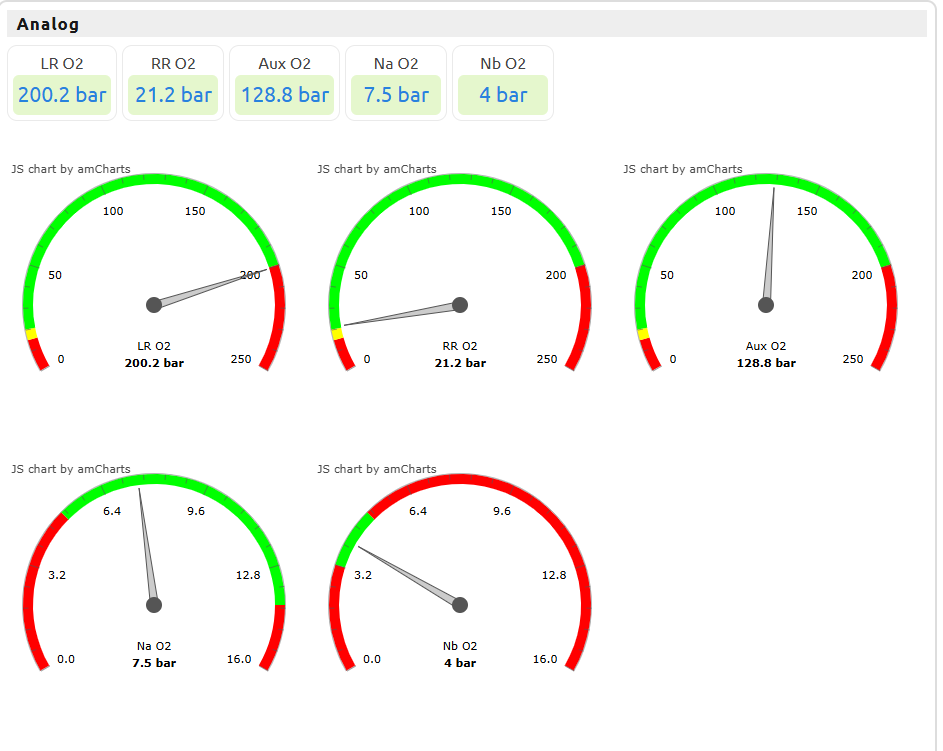Image resolution: width=943 pixels, height=751 pixels.
Task: Click the Nb O2 gauge needle
Action: pyautogui.click(x=410, y=575)
